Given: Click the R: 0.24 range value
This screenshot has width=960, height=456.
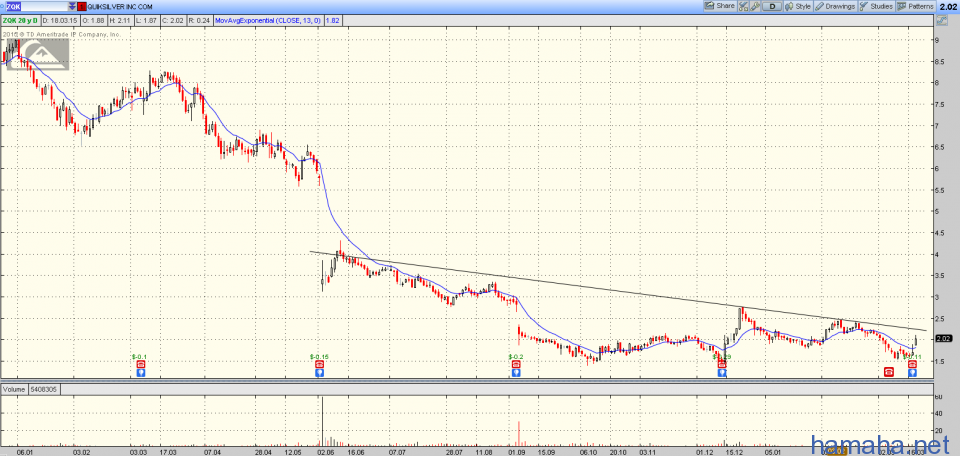Looking at the screenshot, I should [x=201, y=20].
